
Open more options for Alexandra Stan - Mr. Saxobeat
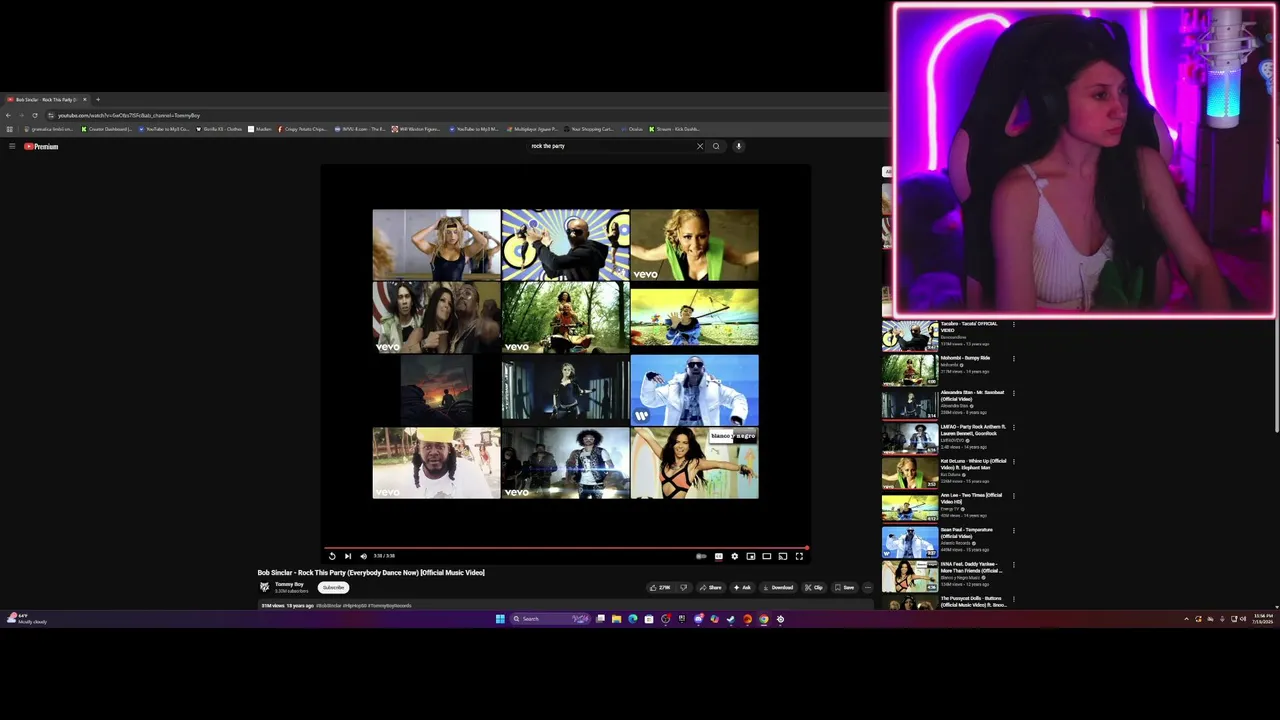click(1013, 393)
